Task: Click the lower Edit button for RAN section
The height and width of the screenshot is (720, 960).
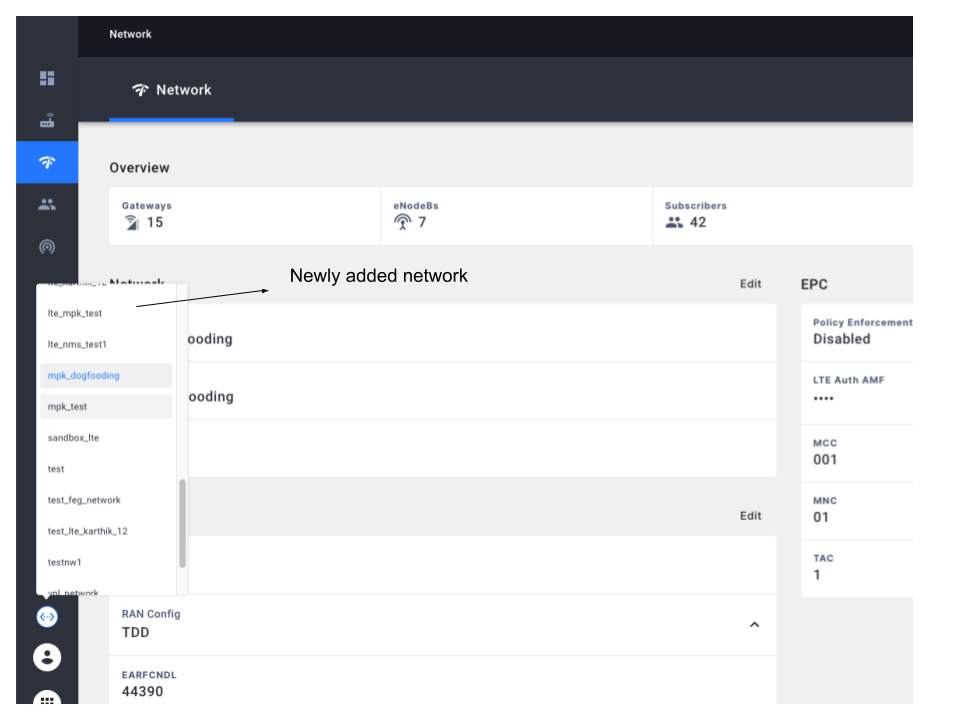Action: click(x=751, y=515)
